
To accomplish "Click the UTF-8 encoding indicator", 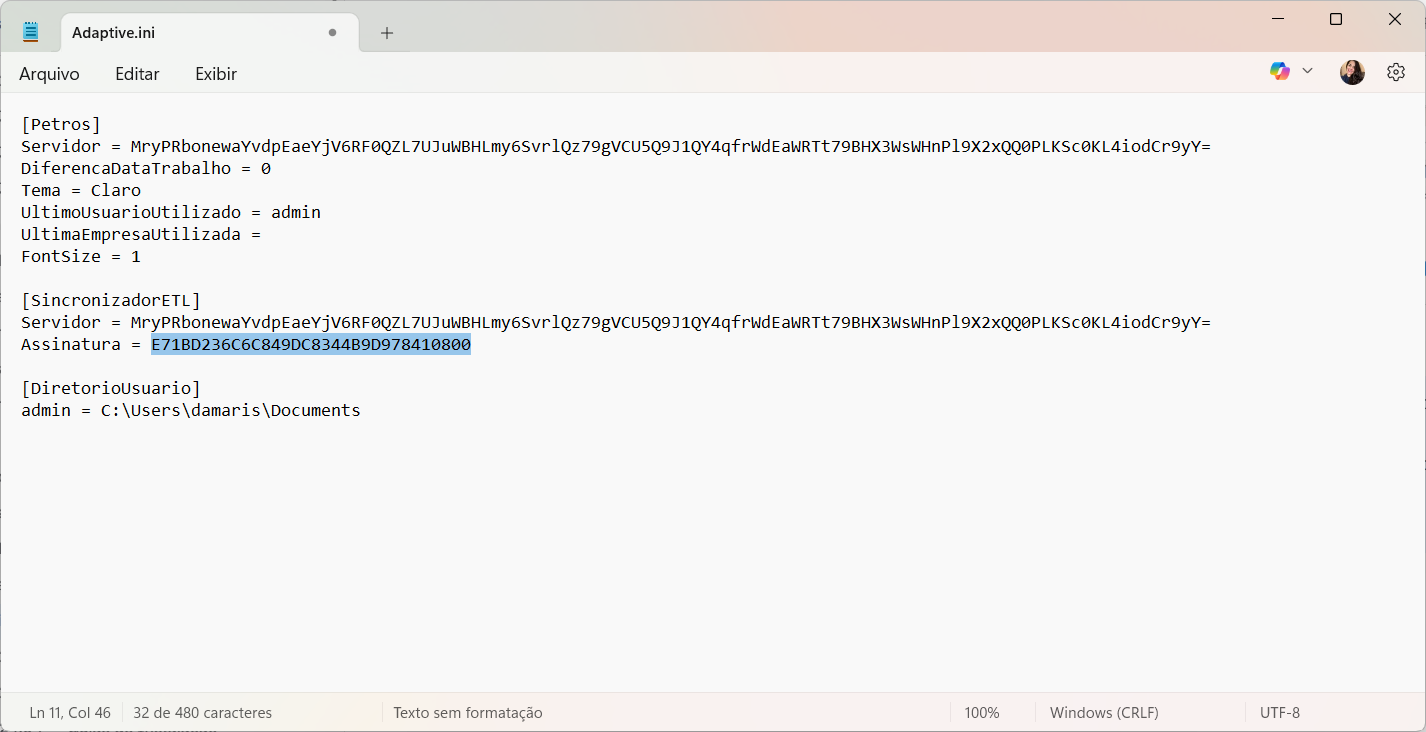I will coord(1280,713).
